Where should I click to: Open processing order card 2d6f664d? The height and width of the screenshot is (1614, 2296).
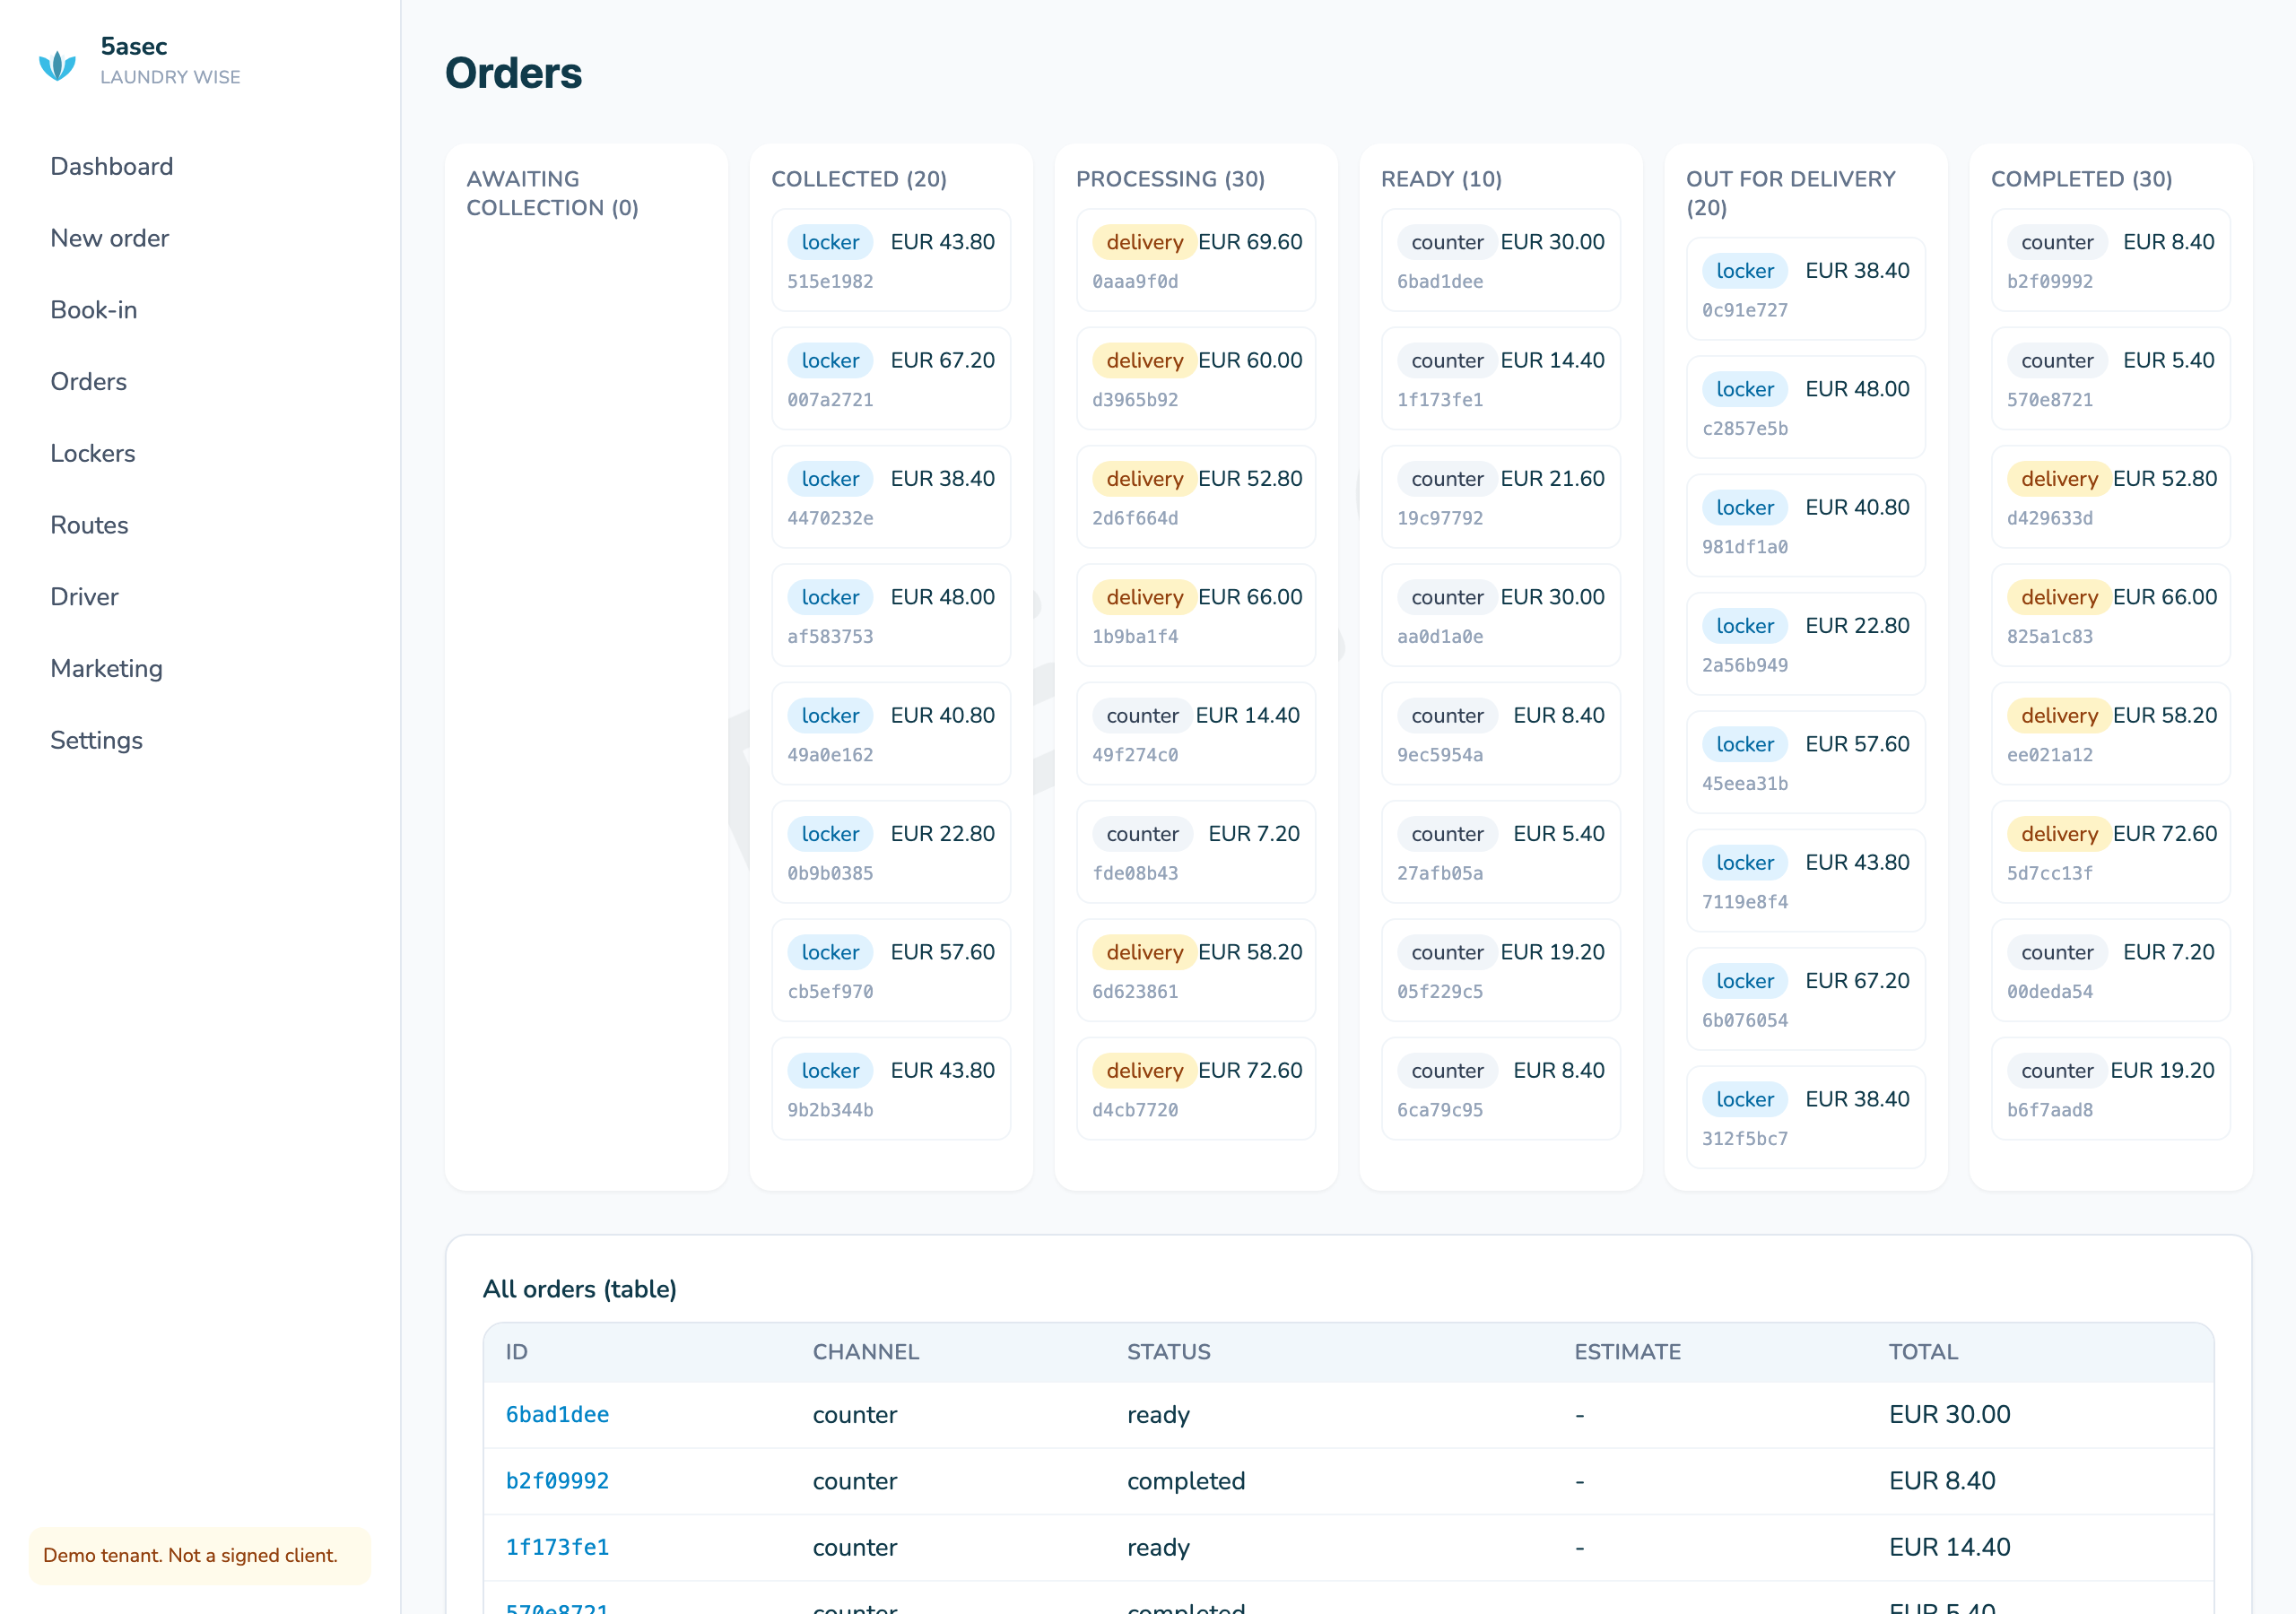click(x=1196, y=497)
